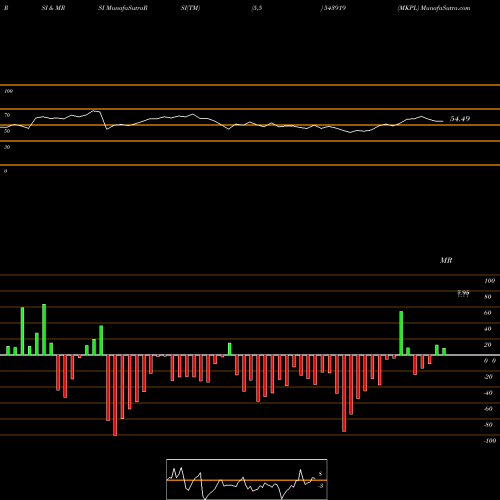Click the MR axis label 20
500x500 pixels.
click(x=488, y=345)
